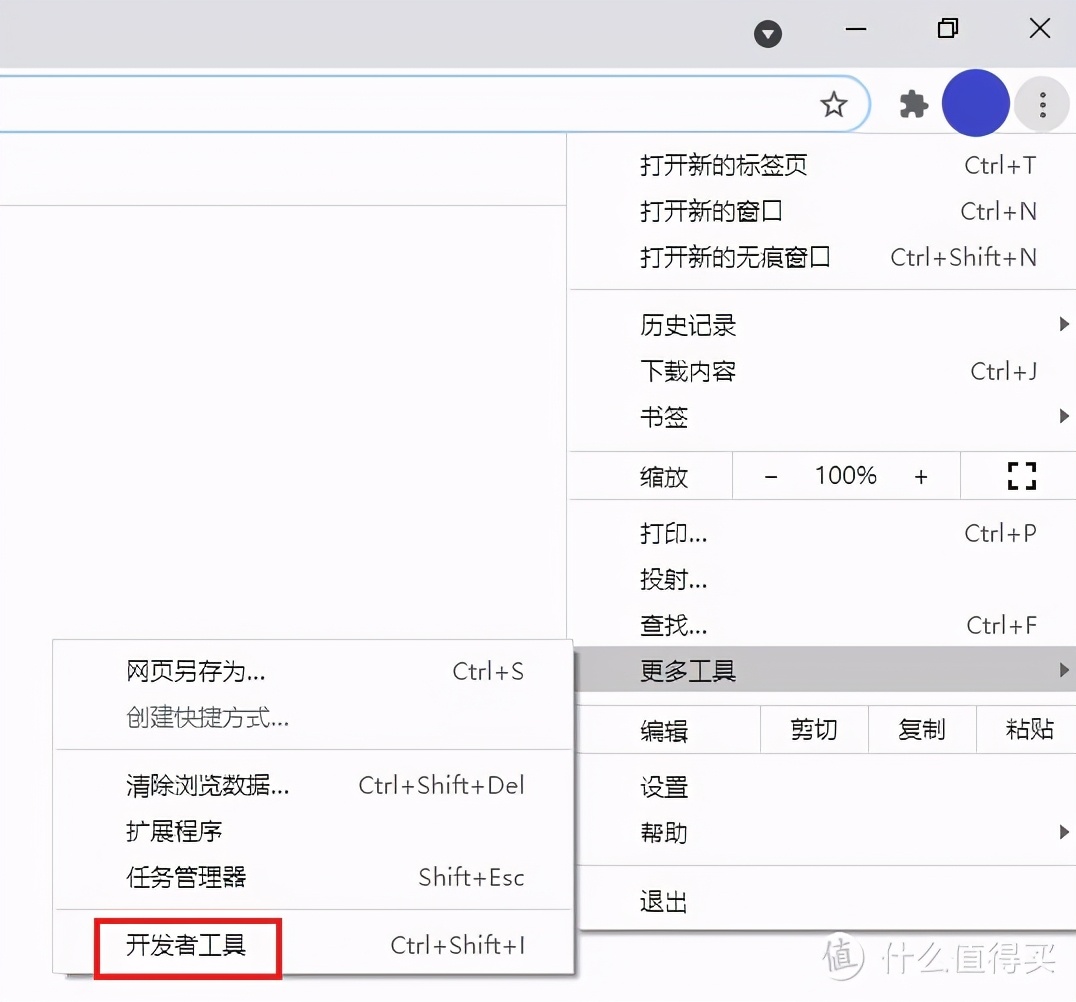The image size is (1076, 1002).
Task: Expand the 书签 submenu arrow
Action: point(1062,417)
